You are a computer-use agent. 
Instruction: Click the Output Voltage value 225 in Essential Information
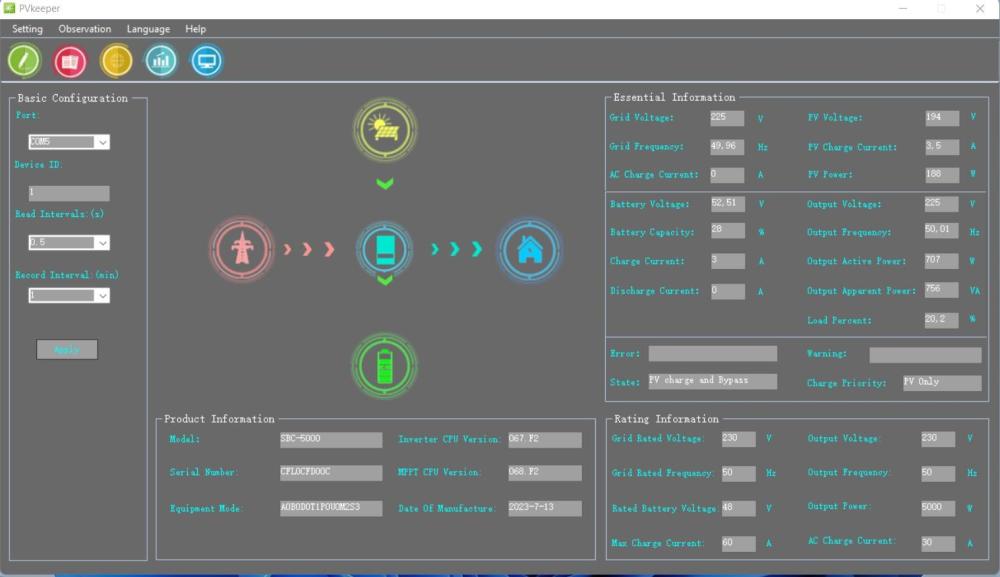(x=941, y=204)
